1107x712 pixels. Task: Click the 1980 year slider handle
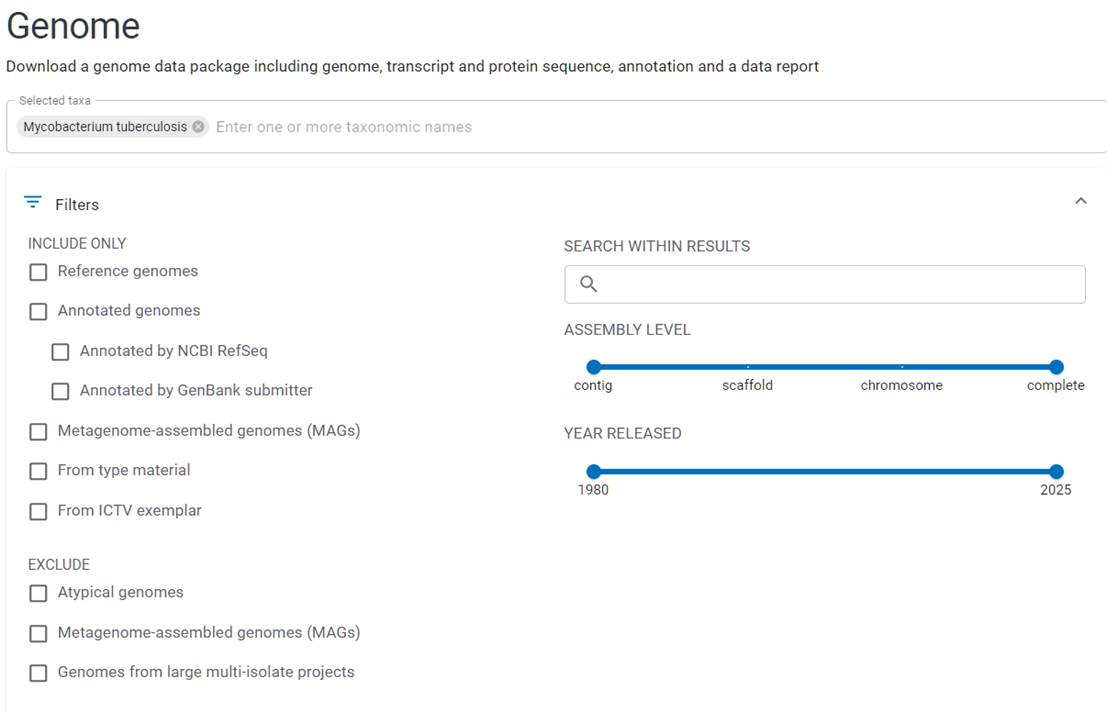[x=594, y=471]
